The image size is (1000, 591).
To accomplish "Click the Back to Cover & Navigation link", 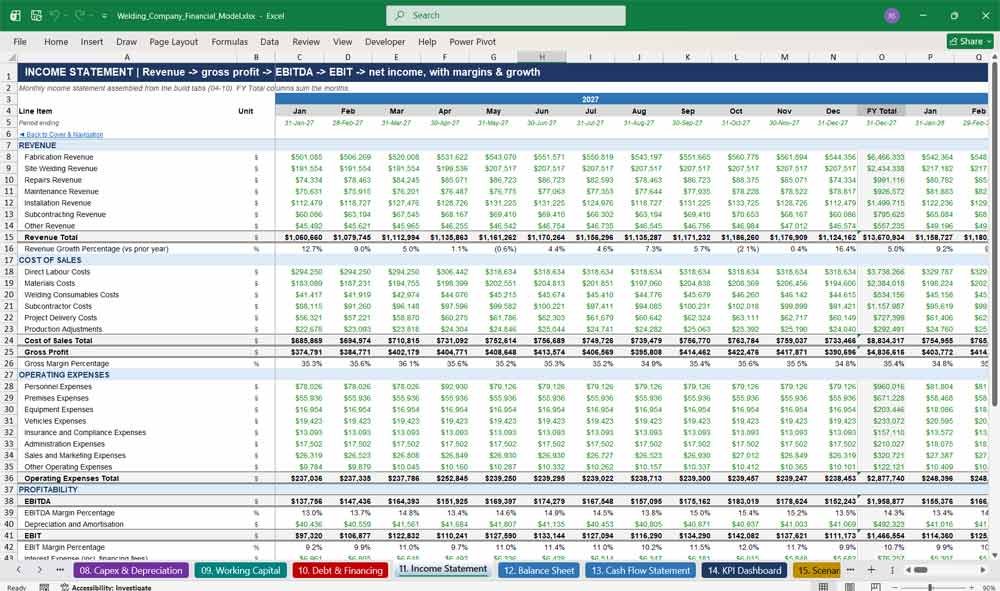I will click(x=61, y=135).
